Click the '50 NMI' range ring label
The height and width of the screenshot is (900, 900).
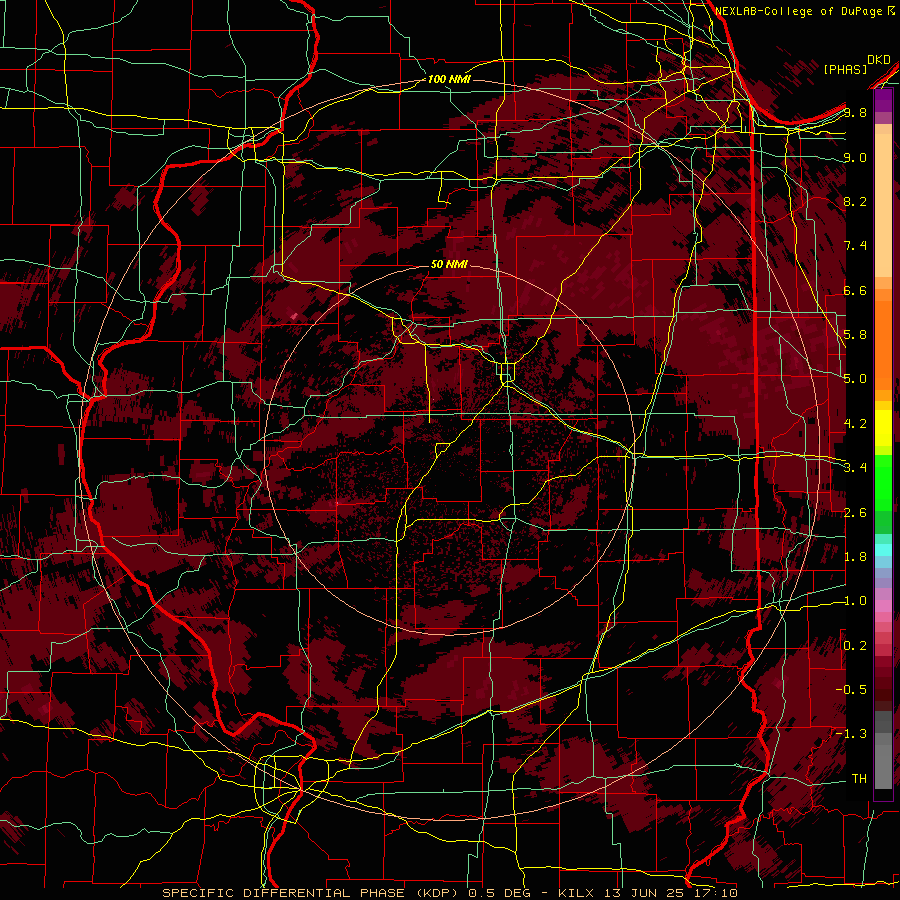pos(449,264)
